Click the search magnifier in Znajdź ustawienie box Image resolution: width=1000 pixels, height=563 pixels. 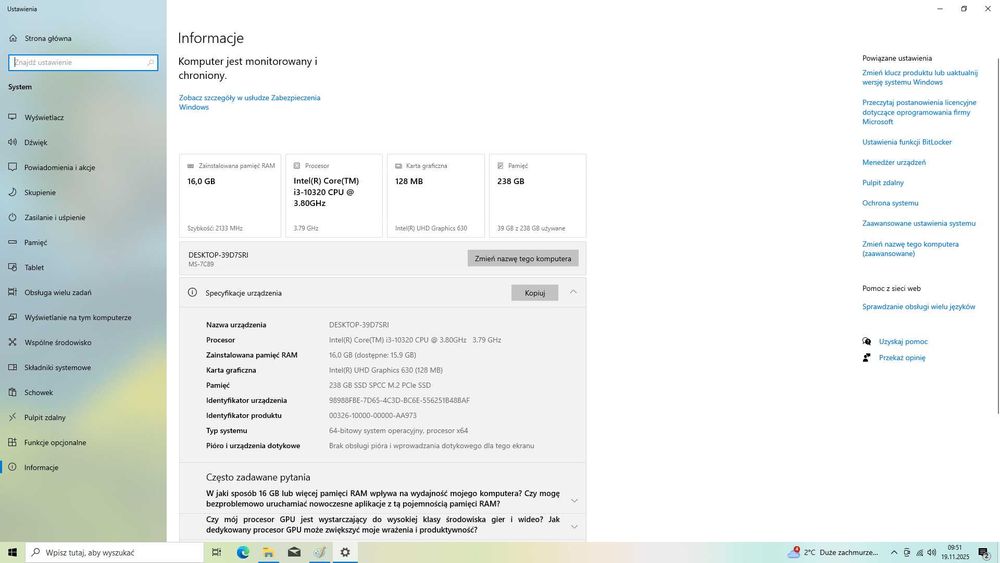151,62
